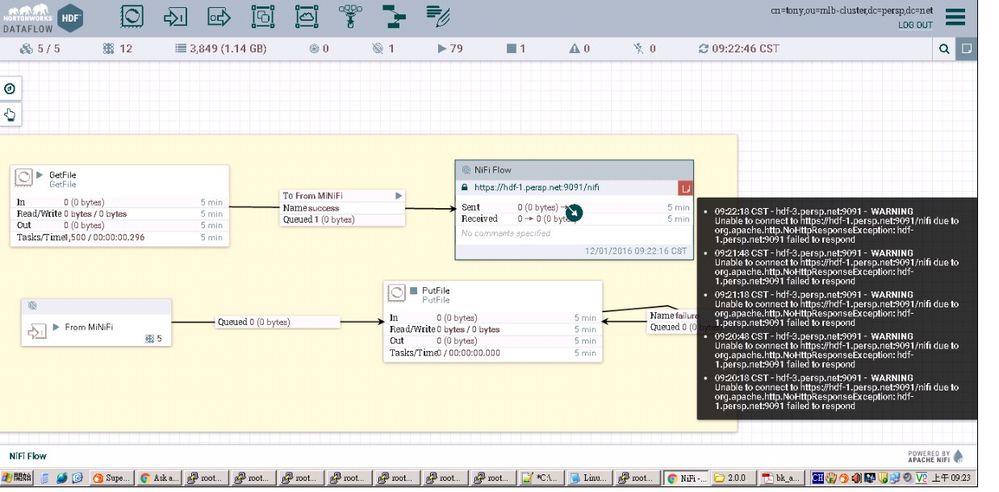Click the NiFi Flow breadcrumb link
The height and width of the screenshot is (492, 999).
[x=28, y=456]
